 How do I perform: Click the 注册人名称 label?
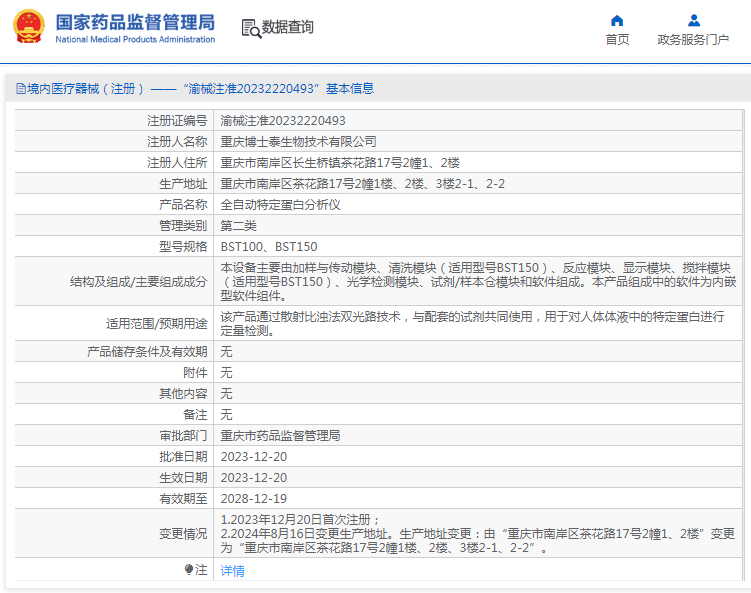[177, 142]
